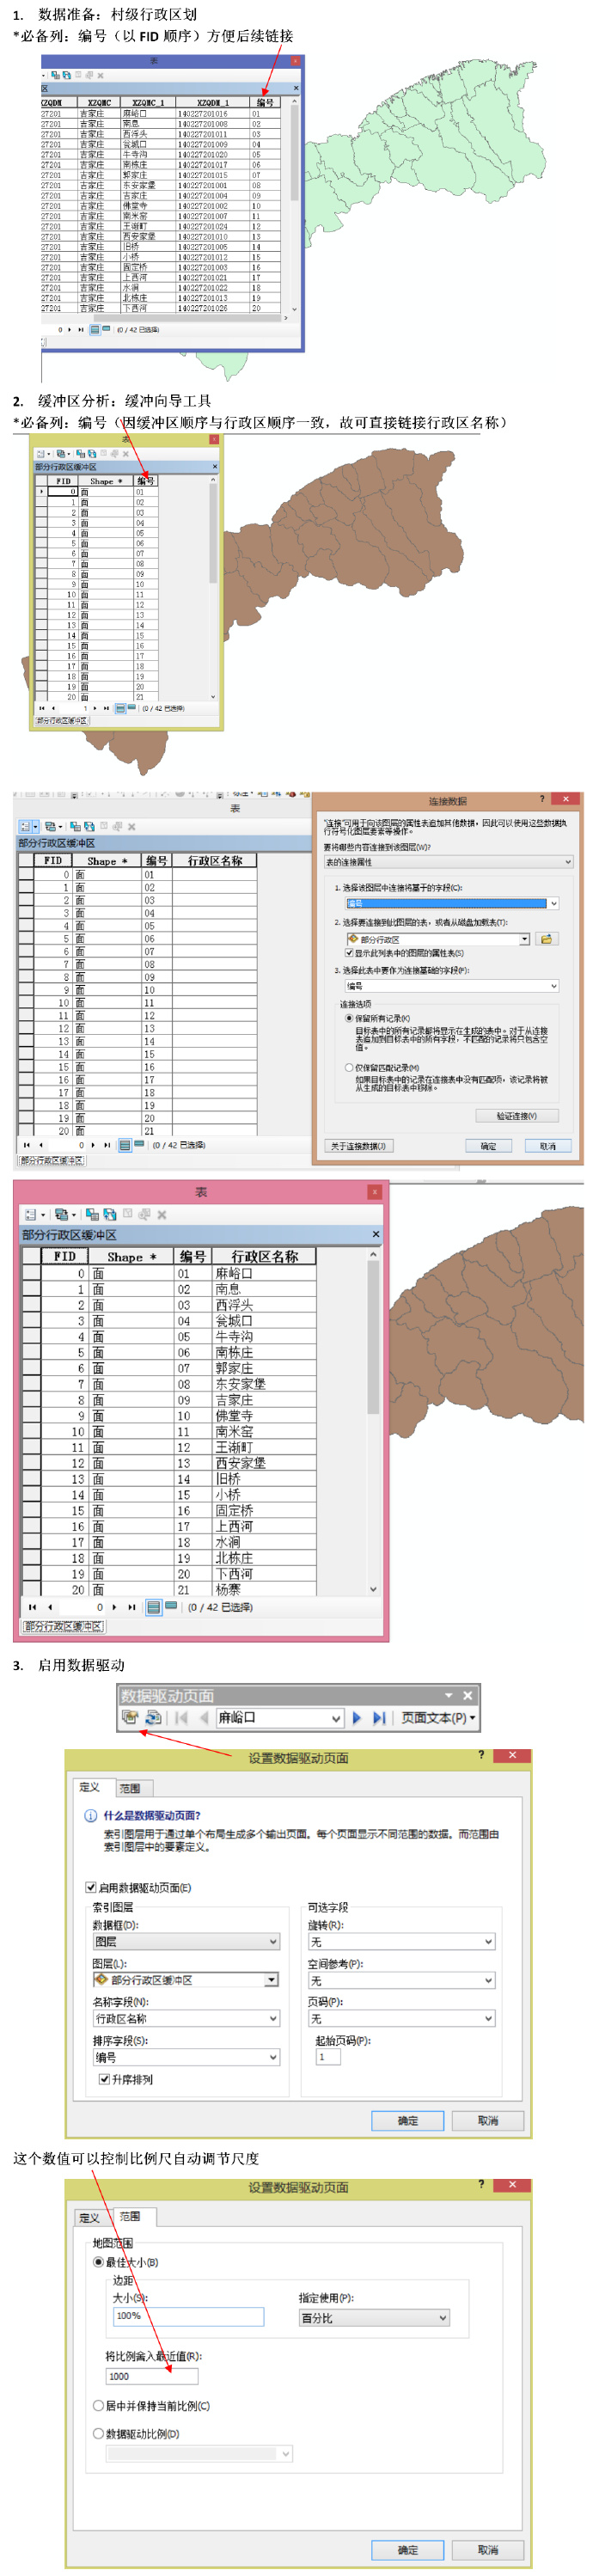Open 数据框 dropdown showing 图层

(186, 1941)
